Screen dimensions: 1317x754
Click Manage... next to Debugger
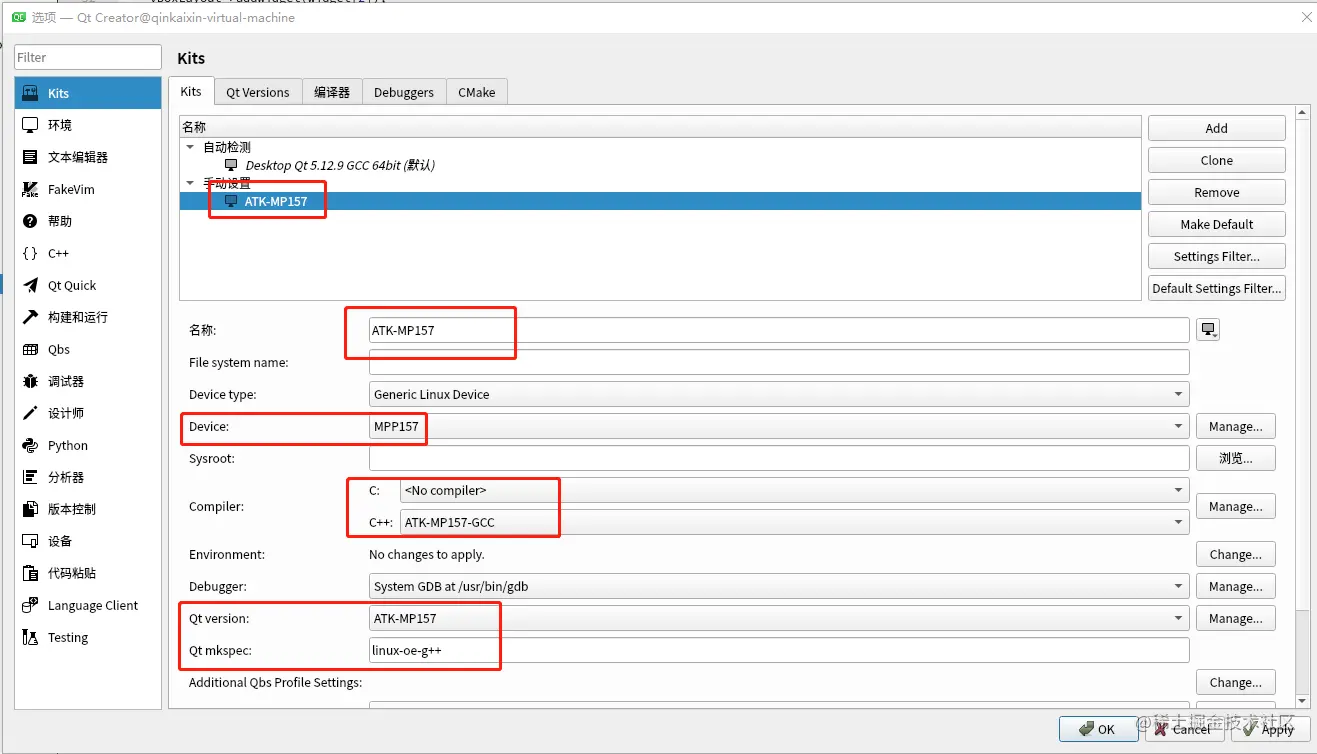1236,586
